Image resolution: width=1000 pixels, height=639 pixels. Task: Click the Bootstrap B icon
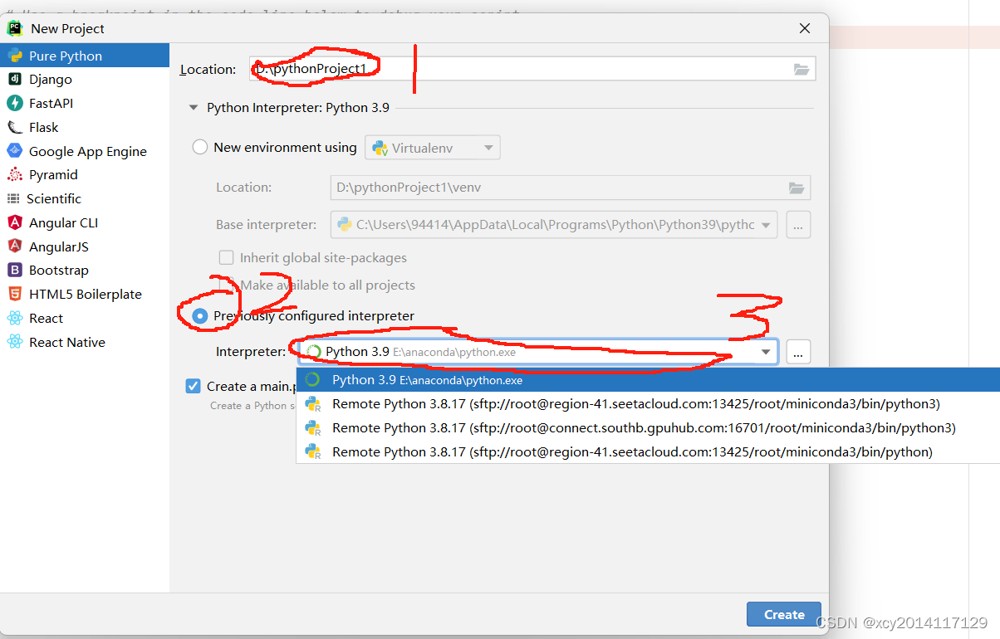(x=15, y=270)
